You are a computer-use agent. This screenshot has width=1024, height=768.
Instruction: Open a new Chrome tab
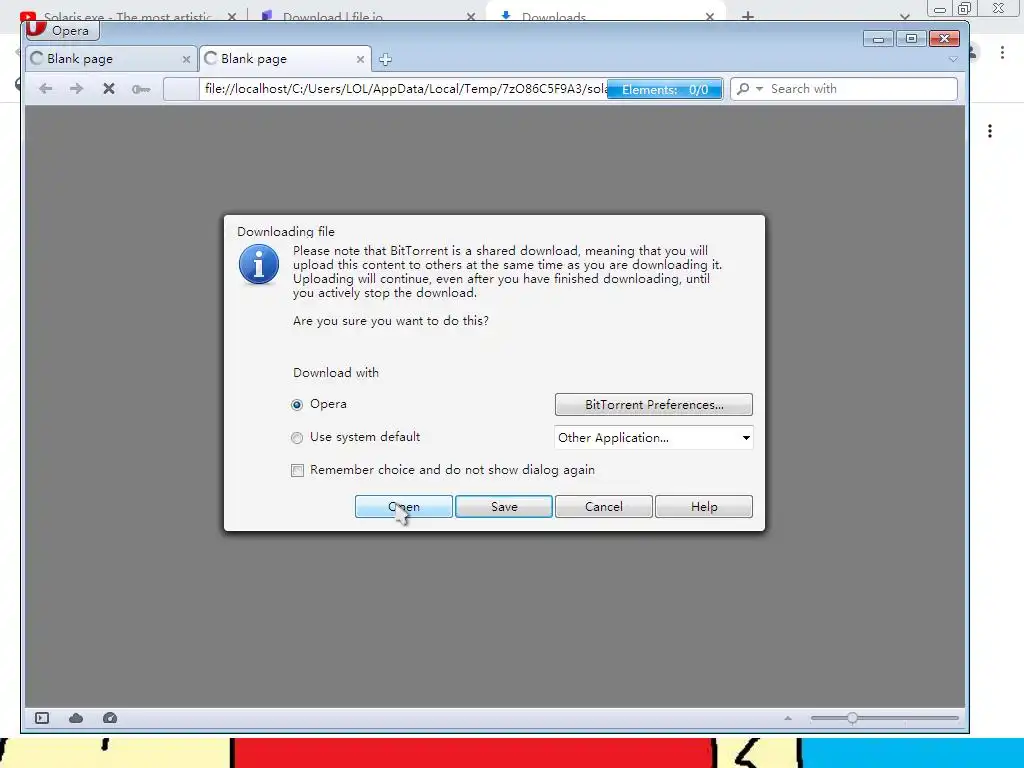(748, 16)
